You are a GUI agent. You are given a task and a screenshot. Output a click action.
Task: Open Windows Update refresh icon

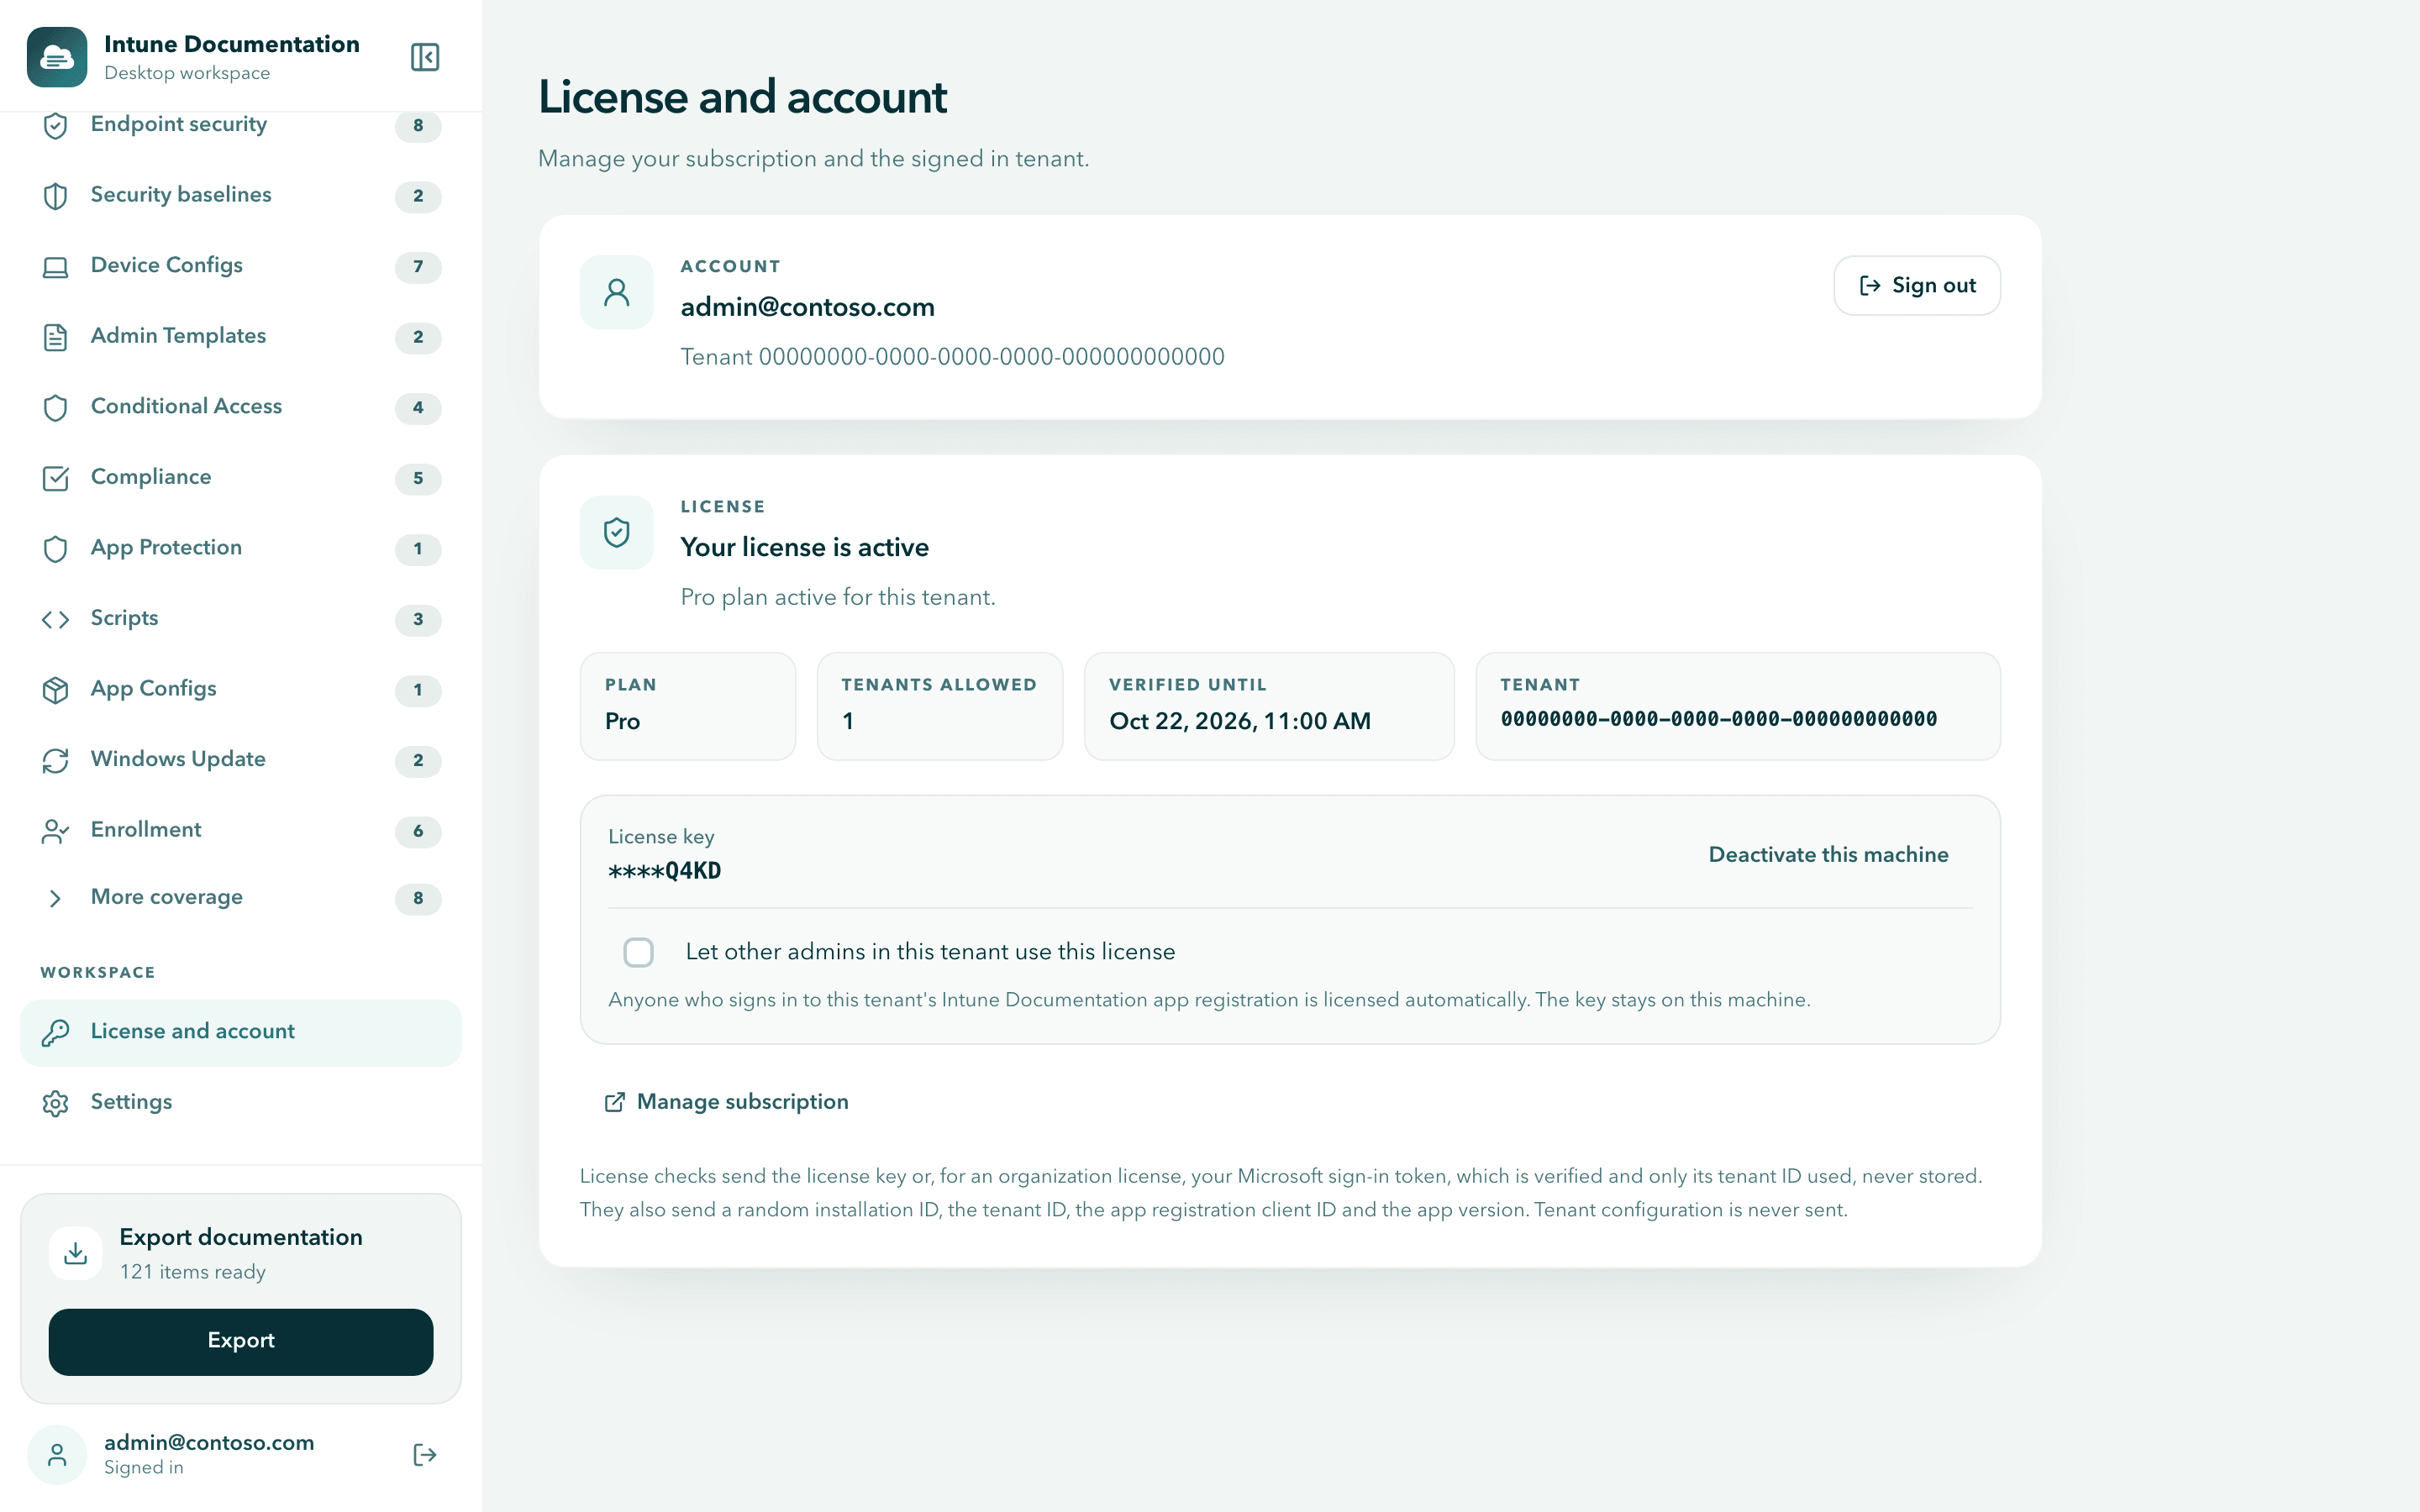(x=56, y=760)
